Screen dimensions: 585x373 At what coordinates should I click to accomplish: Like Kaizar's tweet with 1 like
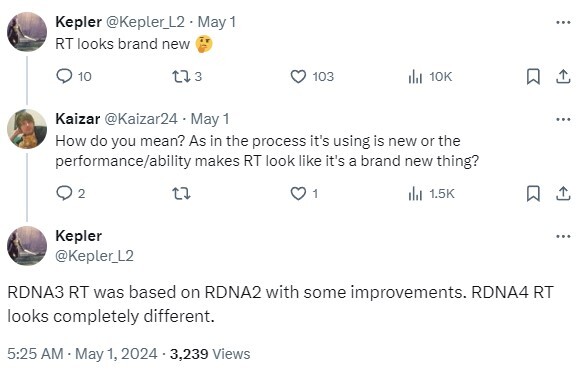298,194
